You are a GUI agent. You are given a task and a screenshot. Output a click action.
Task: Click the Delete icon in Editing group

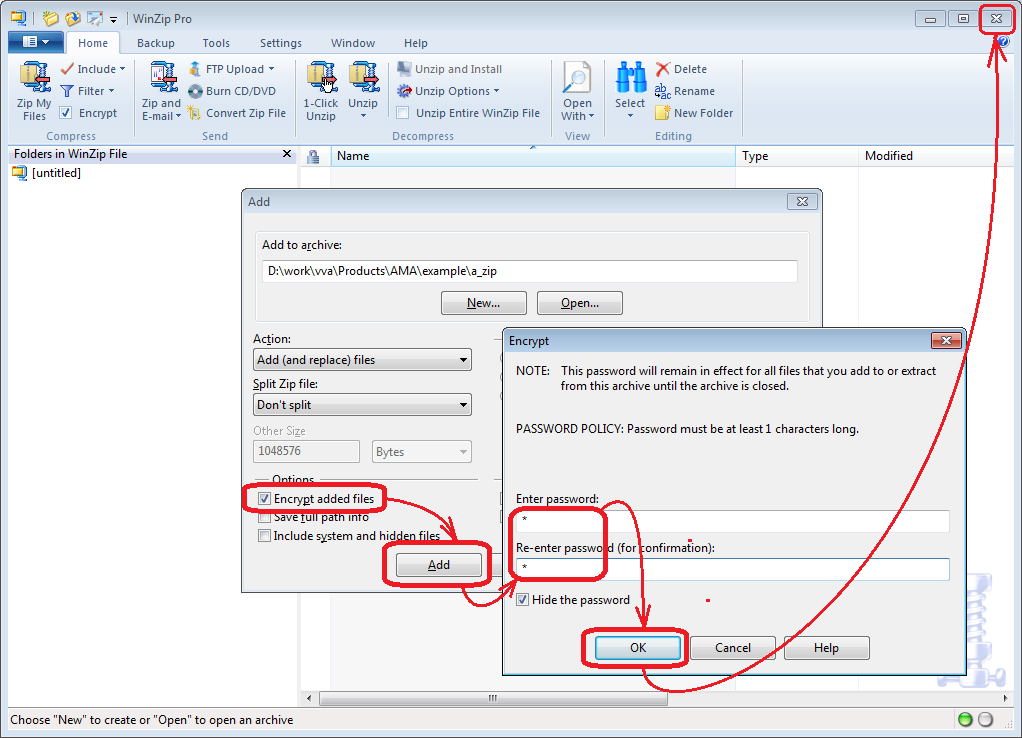click(x=663, y=69)
